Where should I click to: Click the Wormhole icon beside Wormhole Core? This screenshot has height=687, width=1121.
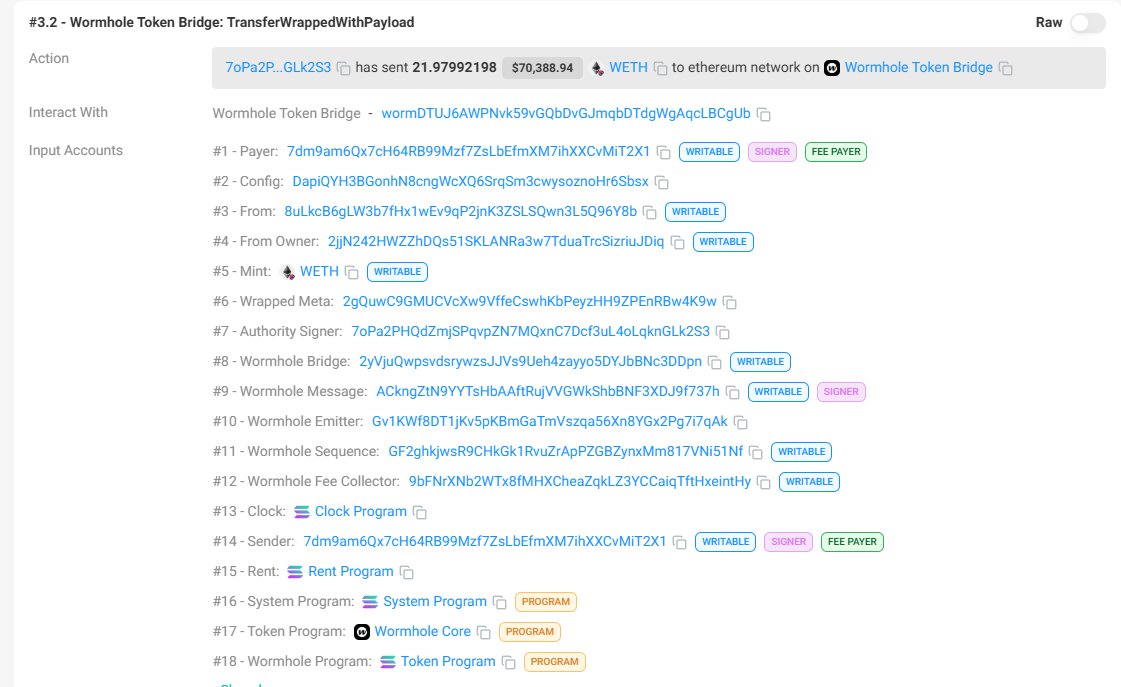pyautogui.click(x=362, y=632)
